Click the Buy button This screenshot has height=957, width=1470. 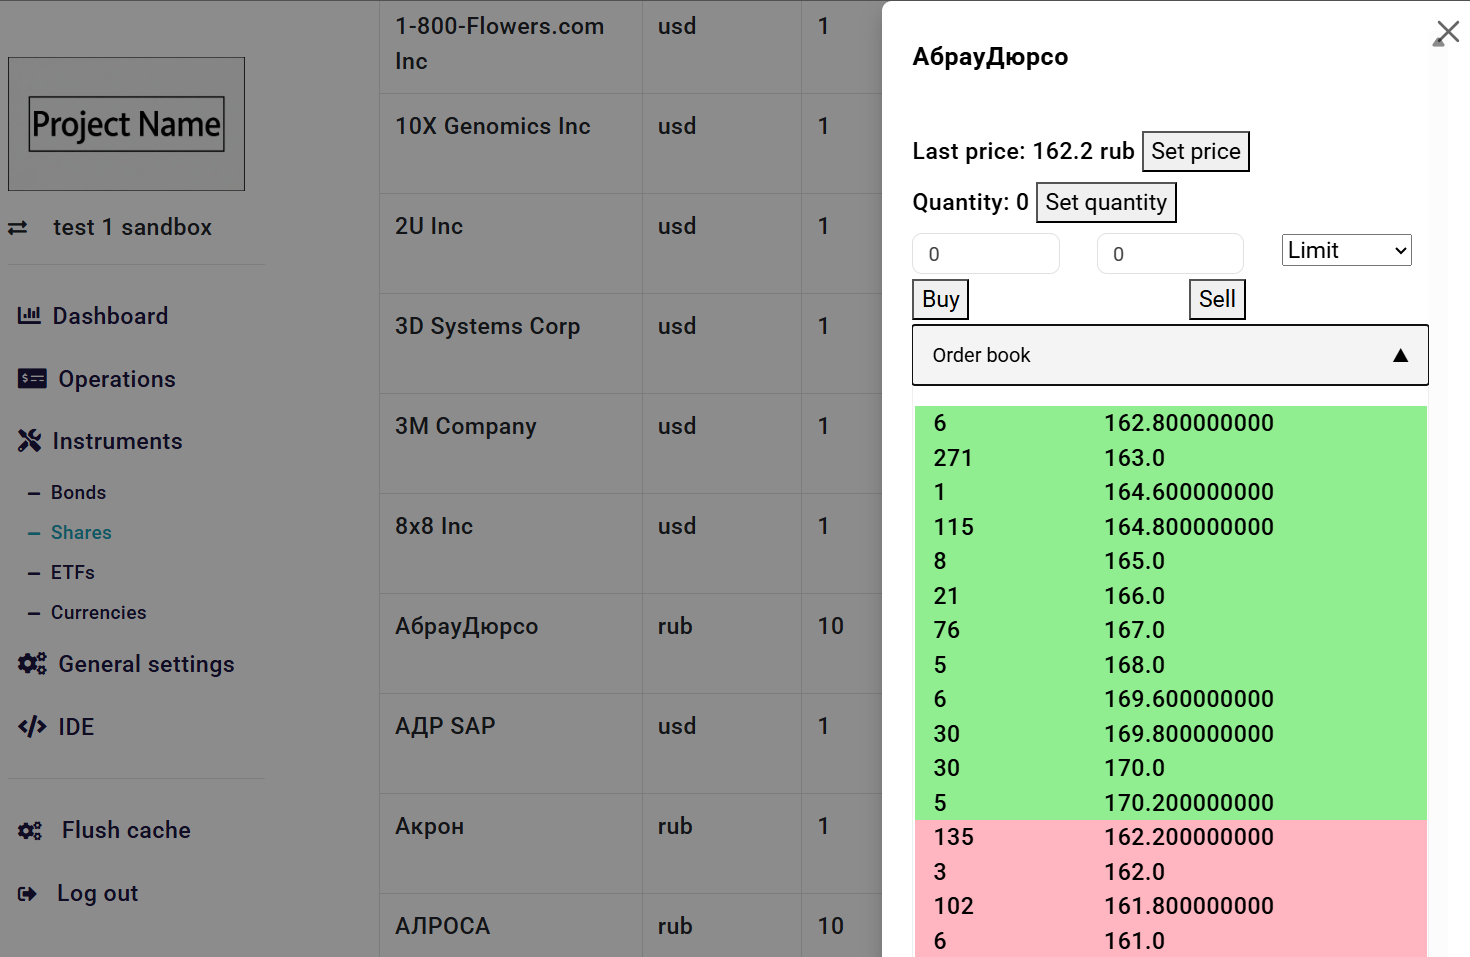point(940,299)
